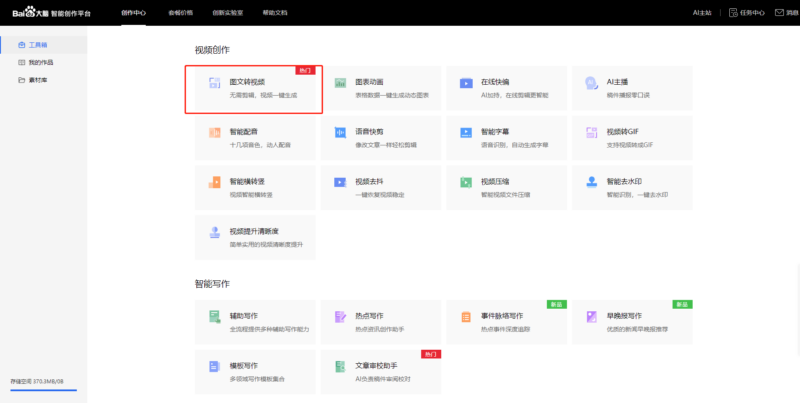Viewport: 800px width, 403px height.
Task: Click the 我的作品 sidebar icon
Action: pyautogui.click(x=21, y=62)
